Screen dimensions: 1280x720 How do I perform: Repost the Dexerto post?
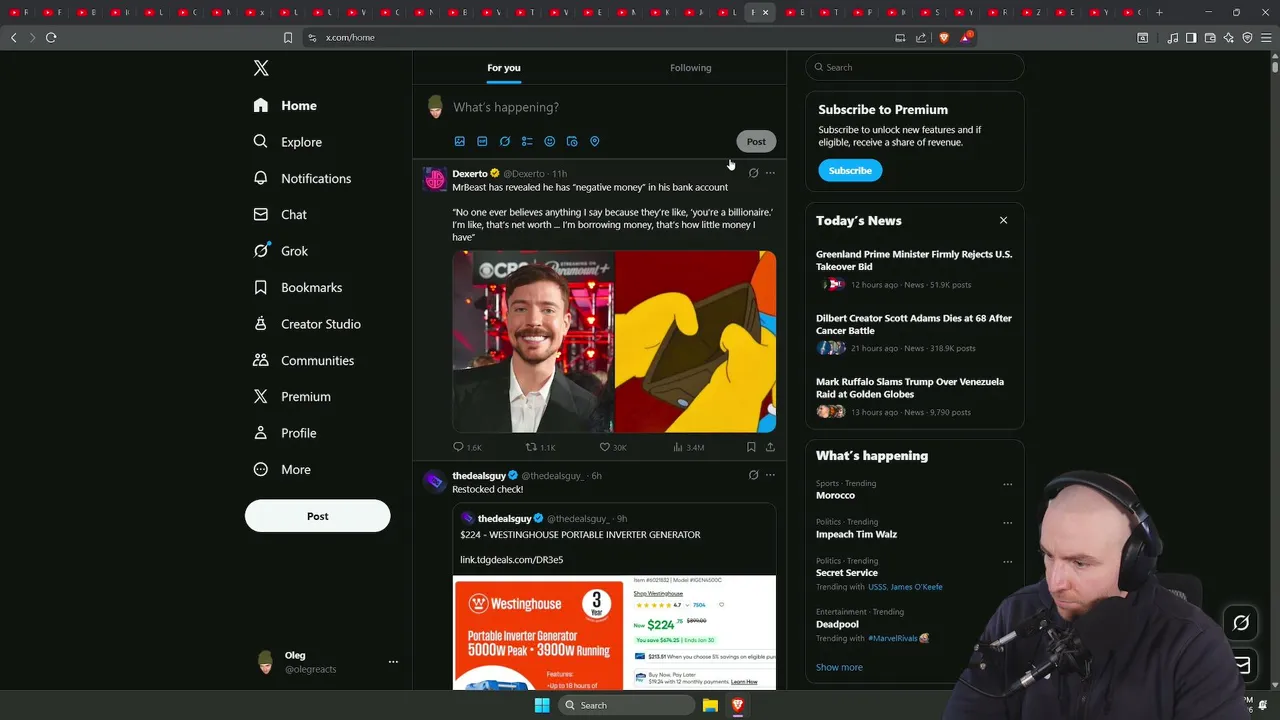tap(540, 447)
